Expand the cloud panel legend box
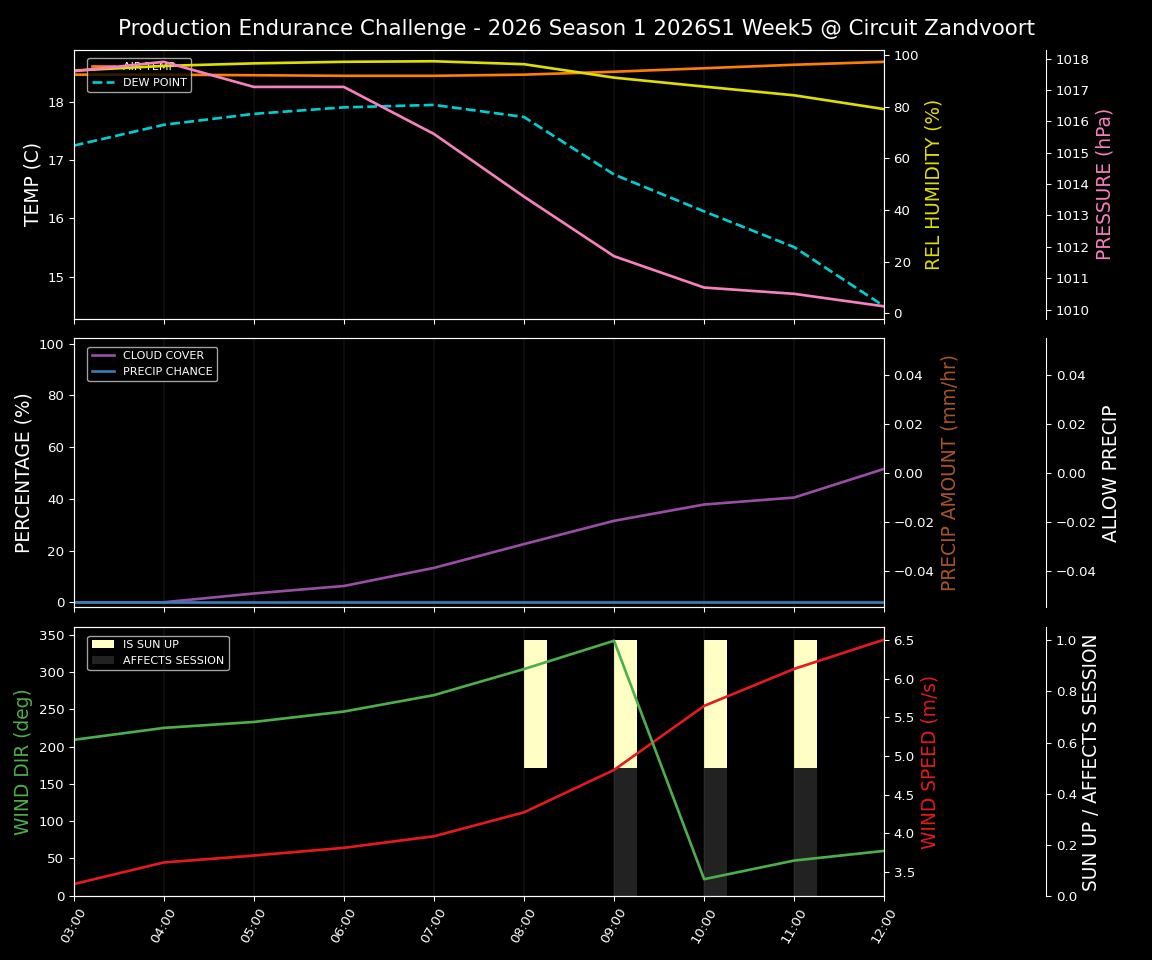Image resolution: width=1152 pixels, height=960 pixels. 152,362
